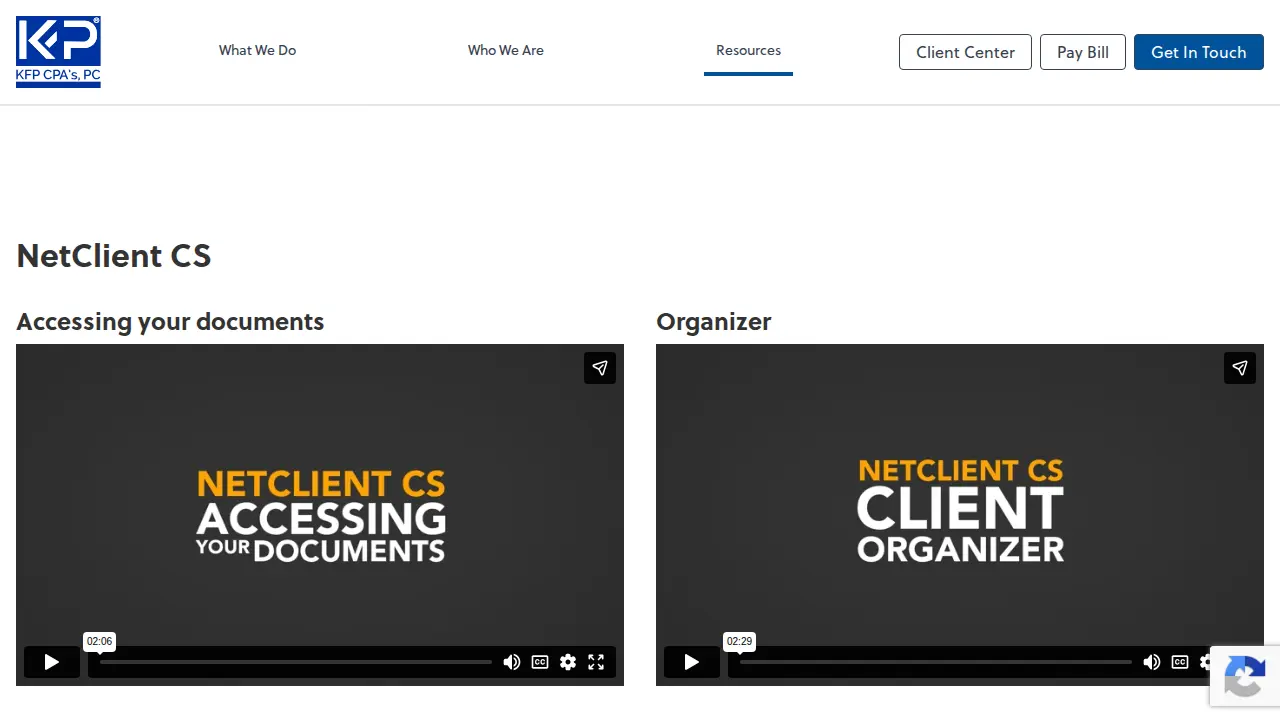This screenshot has height=720, width=1280.
Task: Play the Accessing your documents video
Action: [x=52, y=662]
